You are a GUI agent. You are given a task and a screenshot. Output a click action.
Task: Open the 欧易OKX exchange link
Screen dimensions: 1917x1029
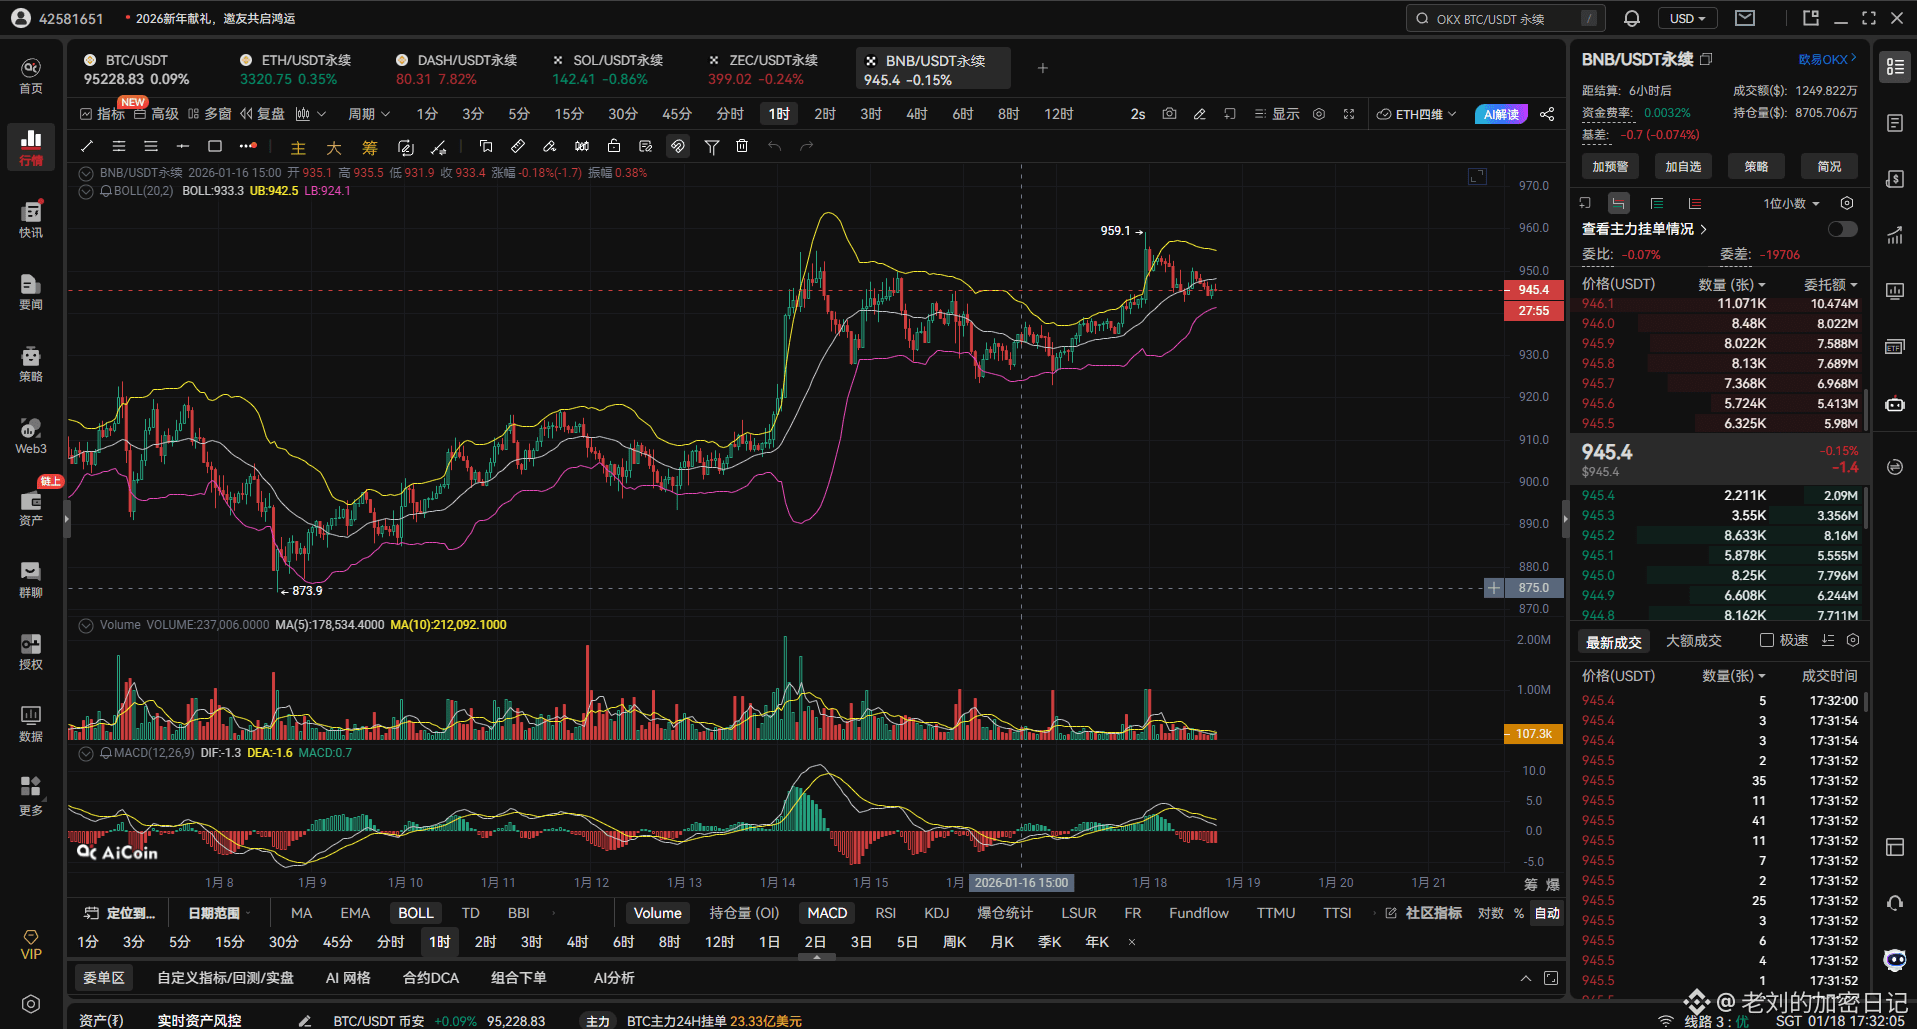tap(1827, 59)
